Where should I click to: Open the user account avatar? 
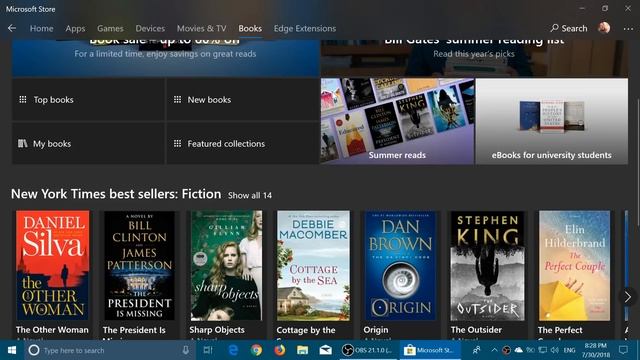(604, 28)
